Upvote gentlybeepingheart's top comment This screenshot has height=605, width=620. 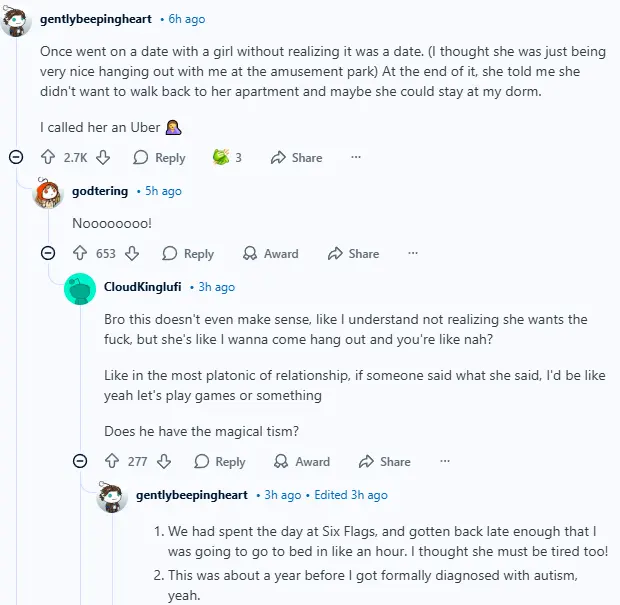[47, 157]
